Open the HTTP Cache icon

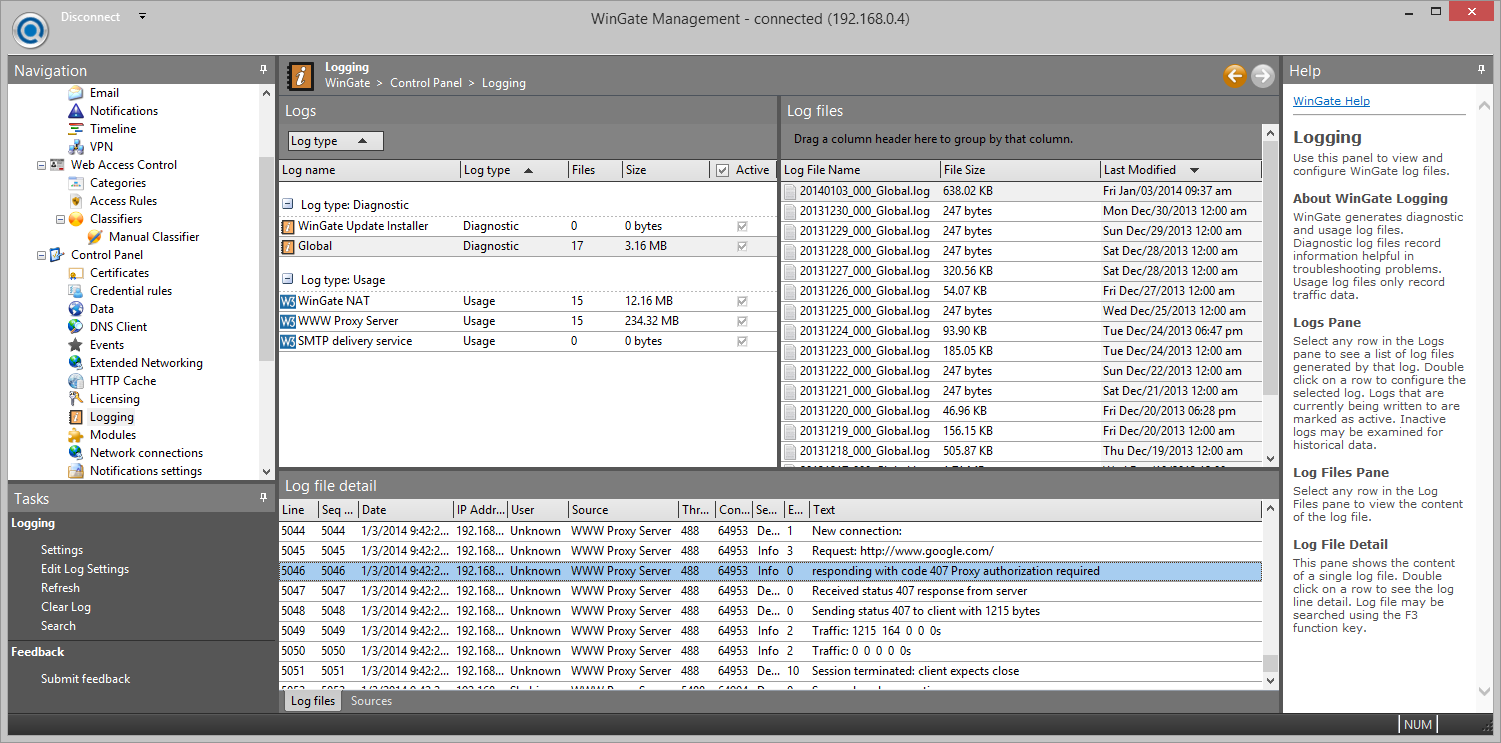[76, 381]
